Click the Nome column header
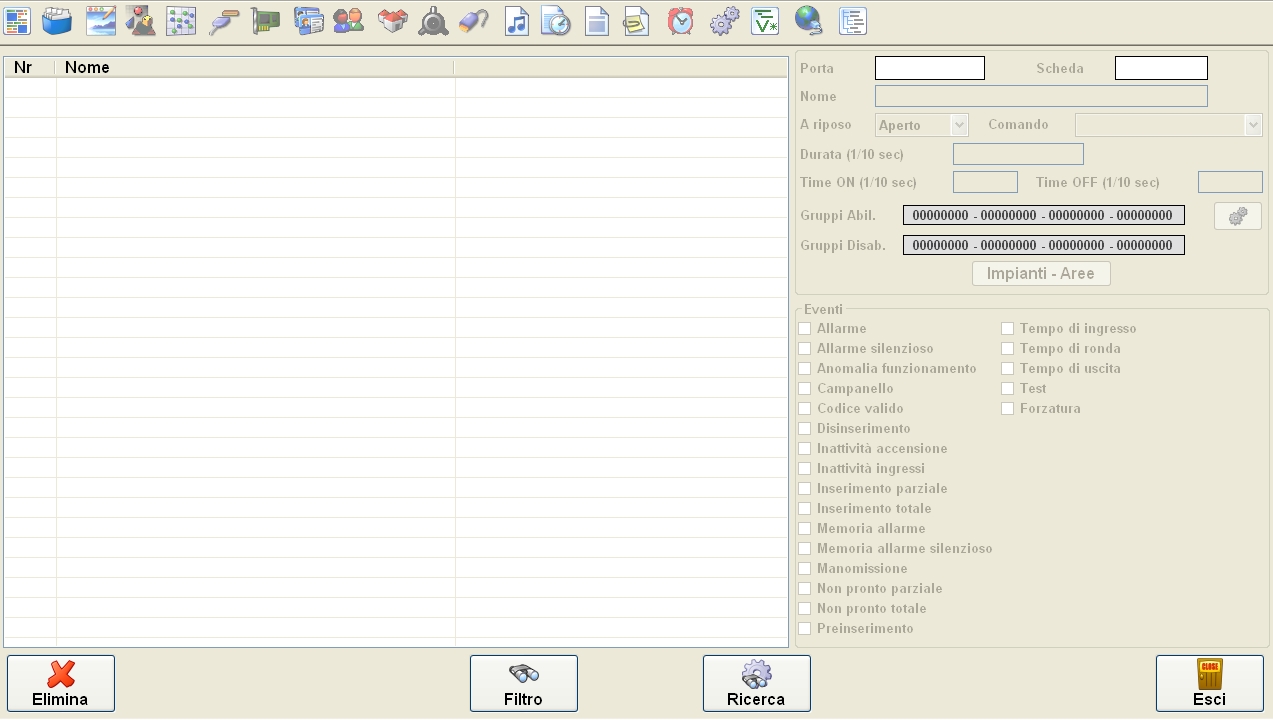 (x=254, y=67)
